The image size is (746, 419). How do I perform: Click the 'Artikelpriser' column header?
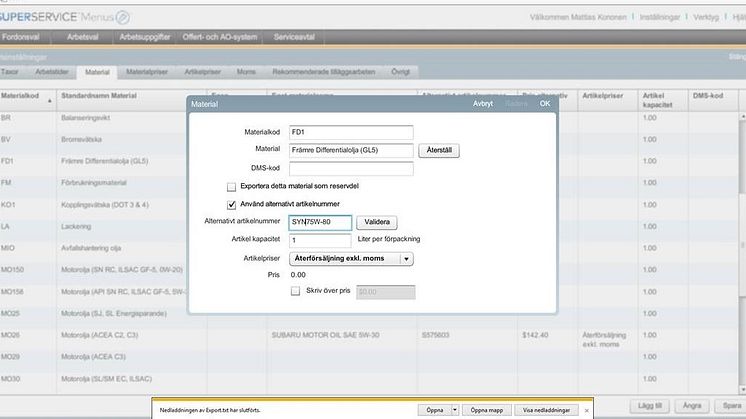[x=602, y=96]
